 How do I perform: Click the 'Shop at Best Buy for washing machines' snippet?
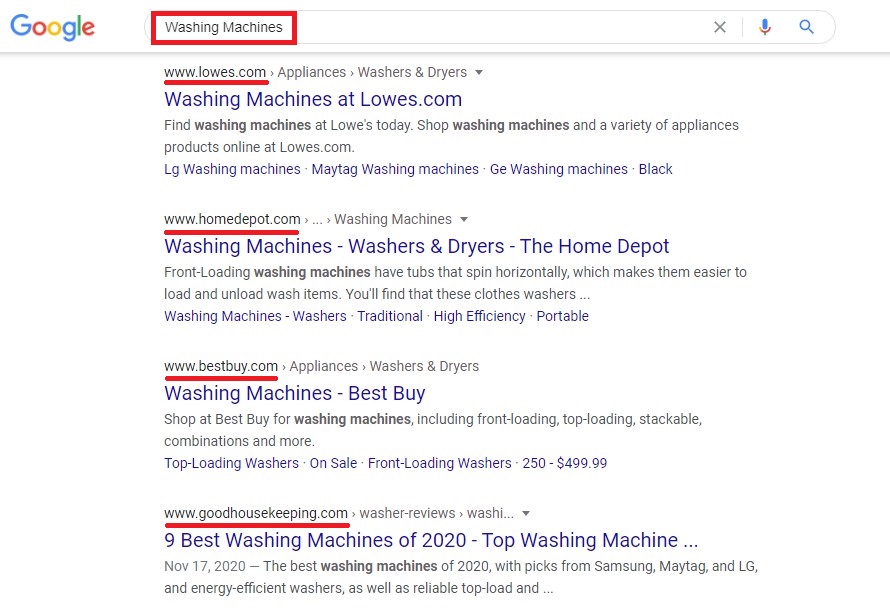point(433,430)
